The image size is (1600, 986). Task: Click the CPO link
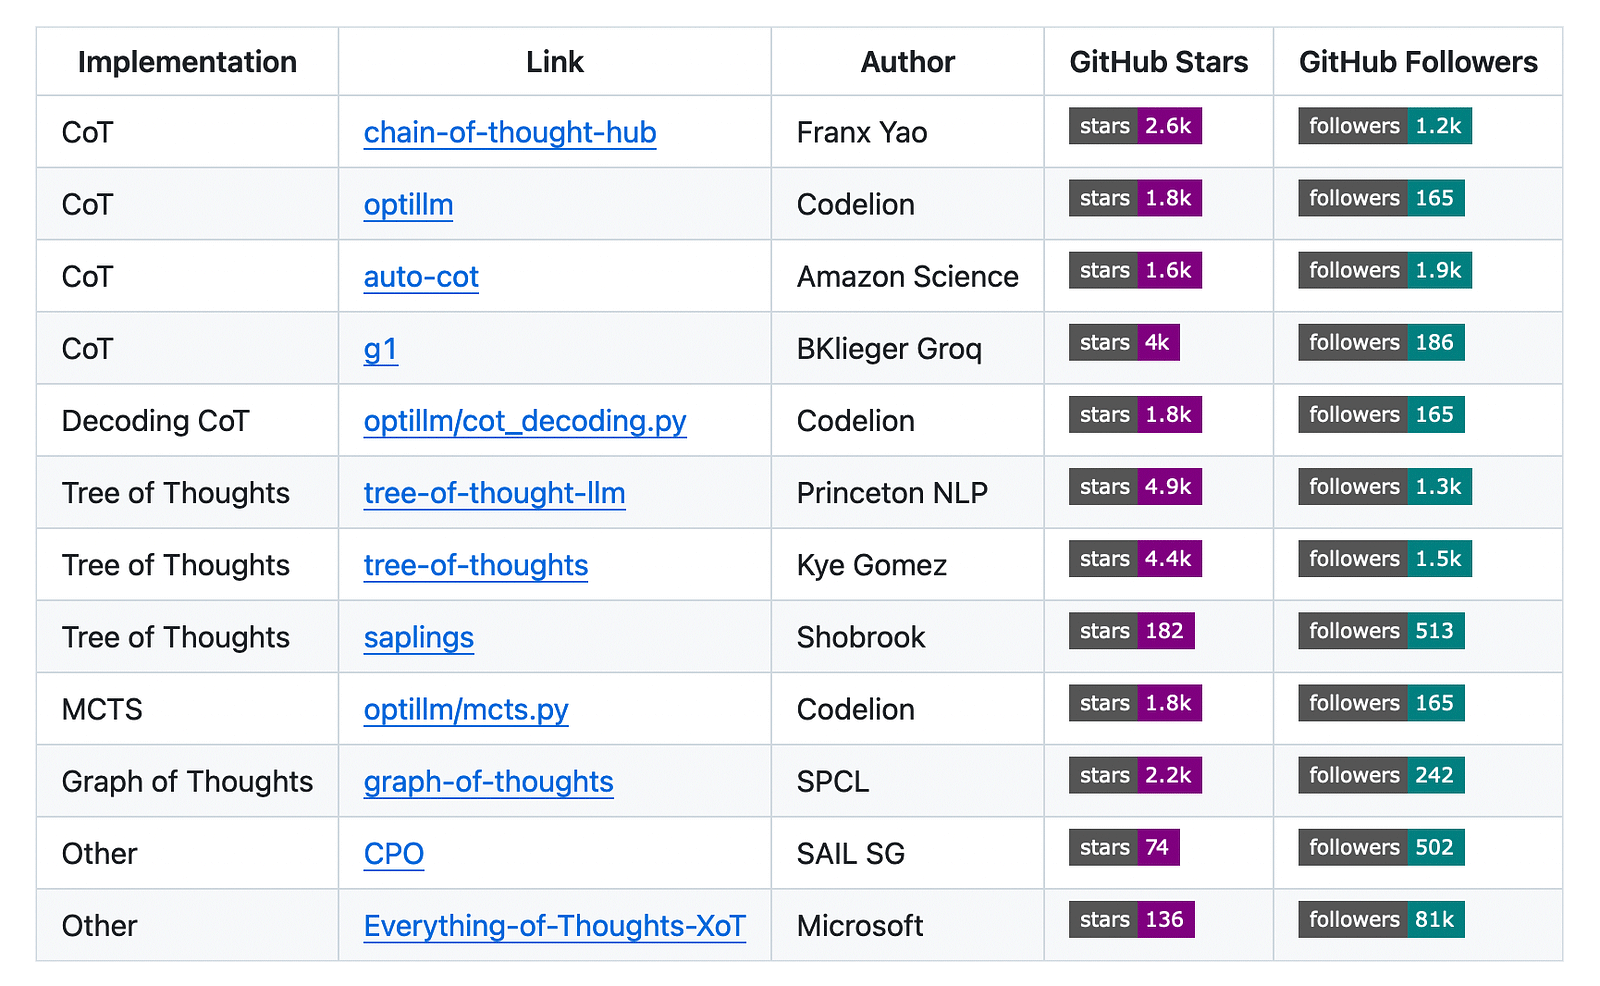click(393, 853)
